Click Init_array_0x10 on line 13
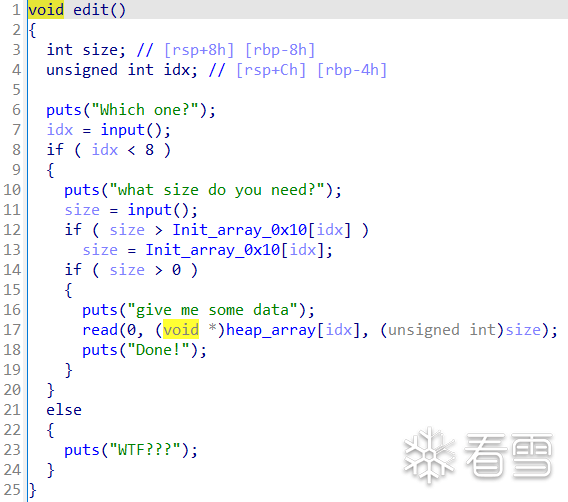 tap(213, 250)
